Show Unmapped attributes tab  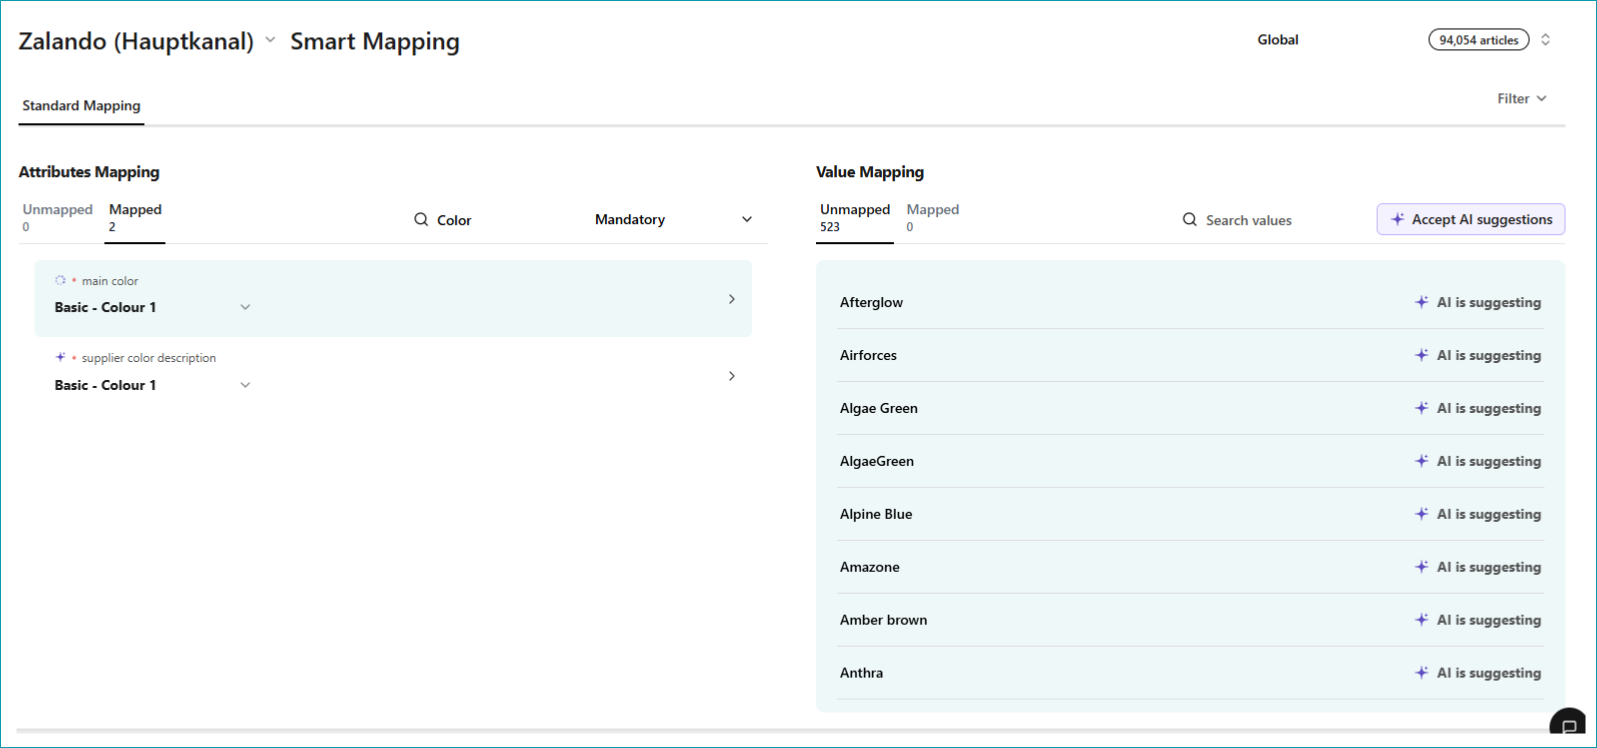tap(57, 217)
